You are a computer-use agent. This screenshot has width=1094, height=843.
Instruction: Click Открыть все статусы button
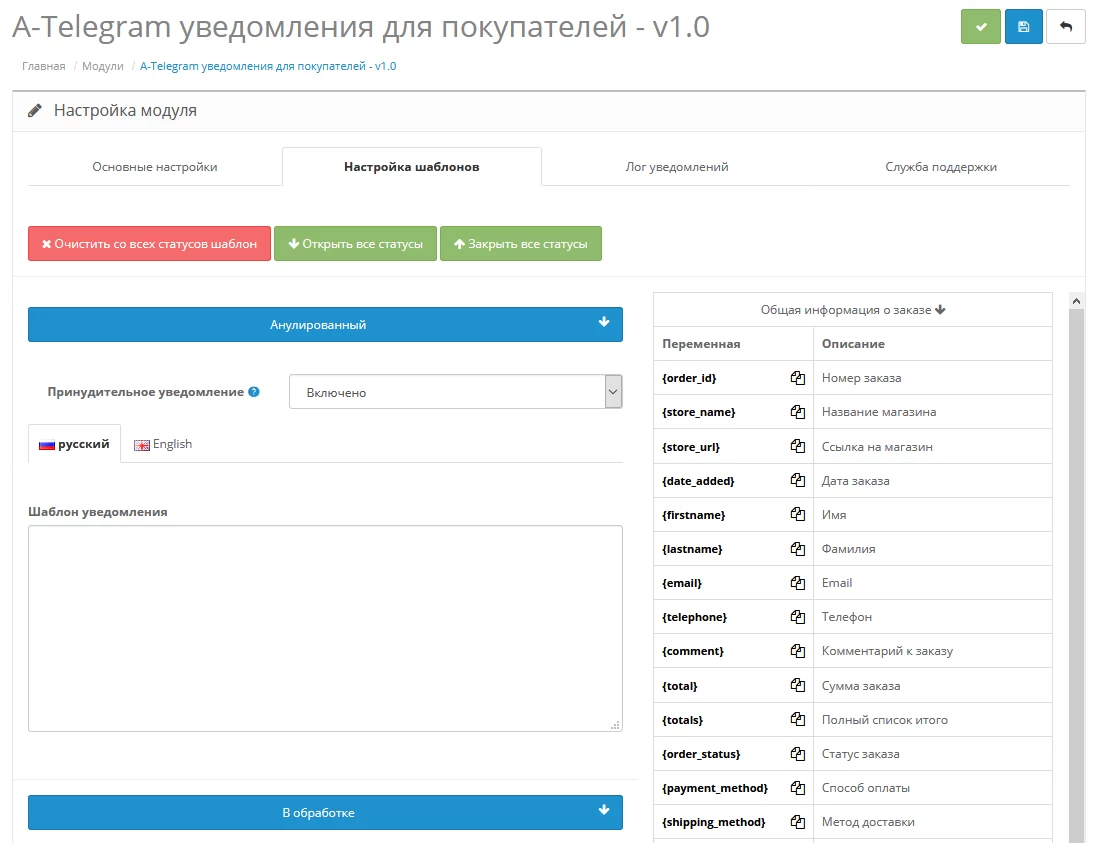coord(355,244)
